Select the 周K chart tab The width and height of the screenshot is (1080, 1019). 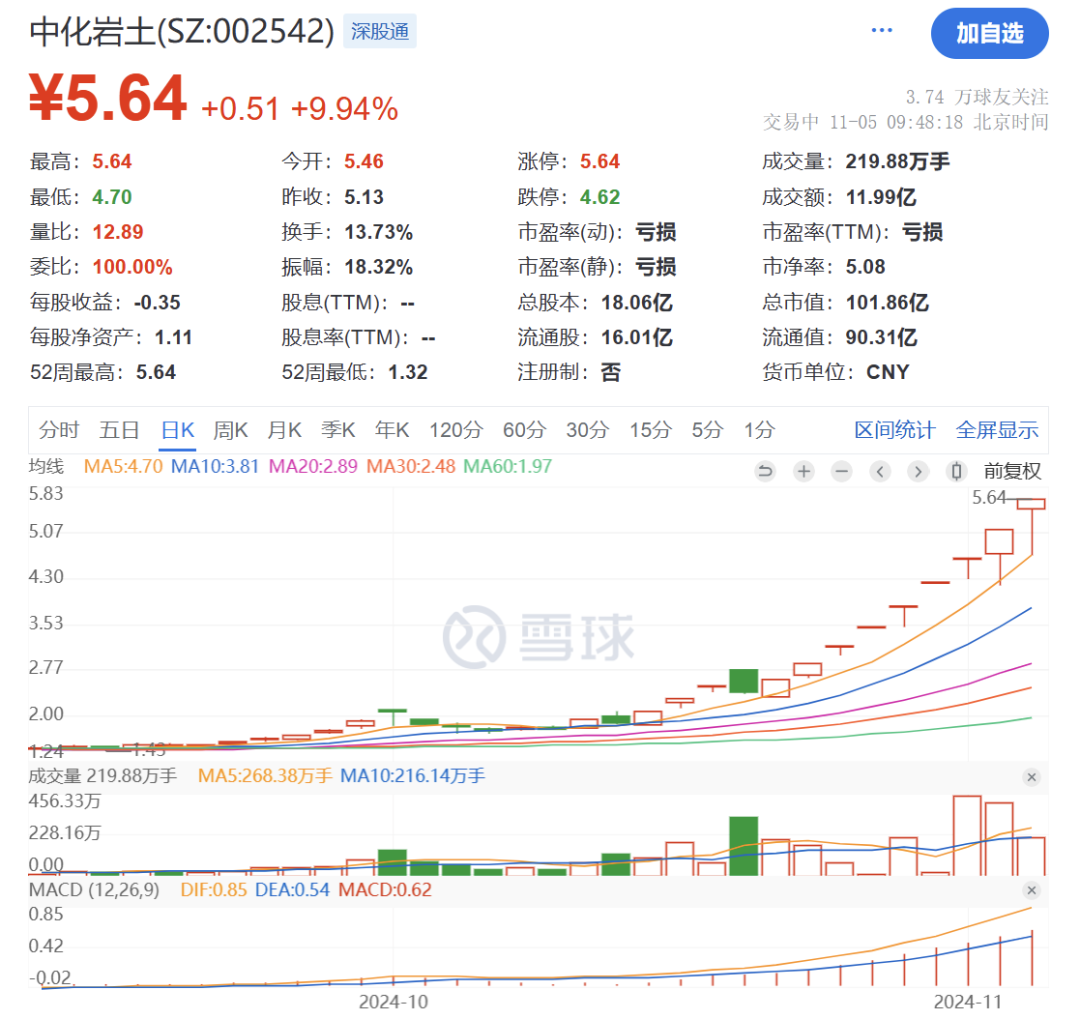[x=230, y=430]
